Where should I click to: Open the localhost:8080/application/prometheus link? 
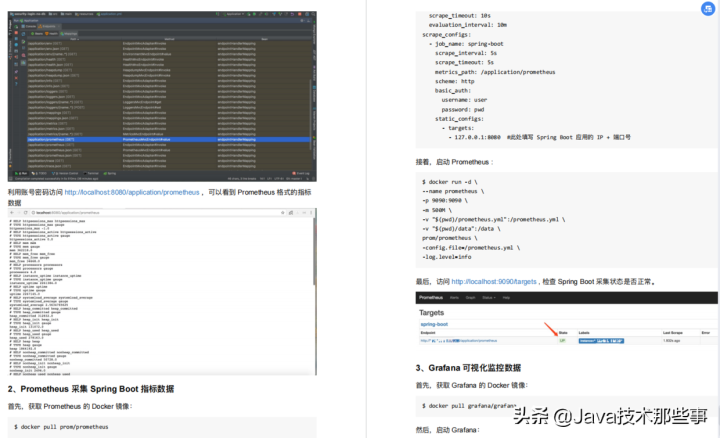(132, 192)
